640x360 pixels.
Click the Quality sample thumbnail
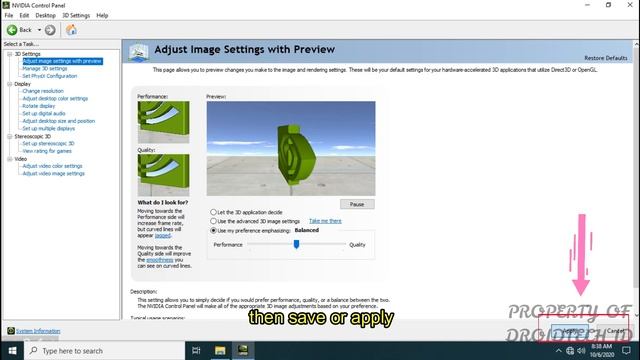pos(163,175)
